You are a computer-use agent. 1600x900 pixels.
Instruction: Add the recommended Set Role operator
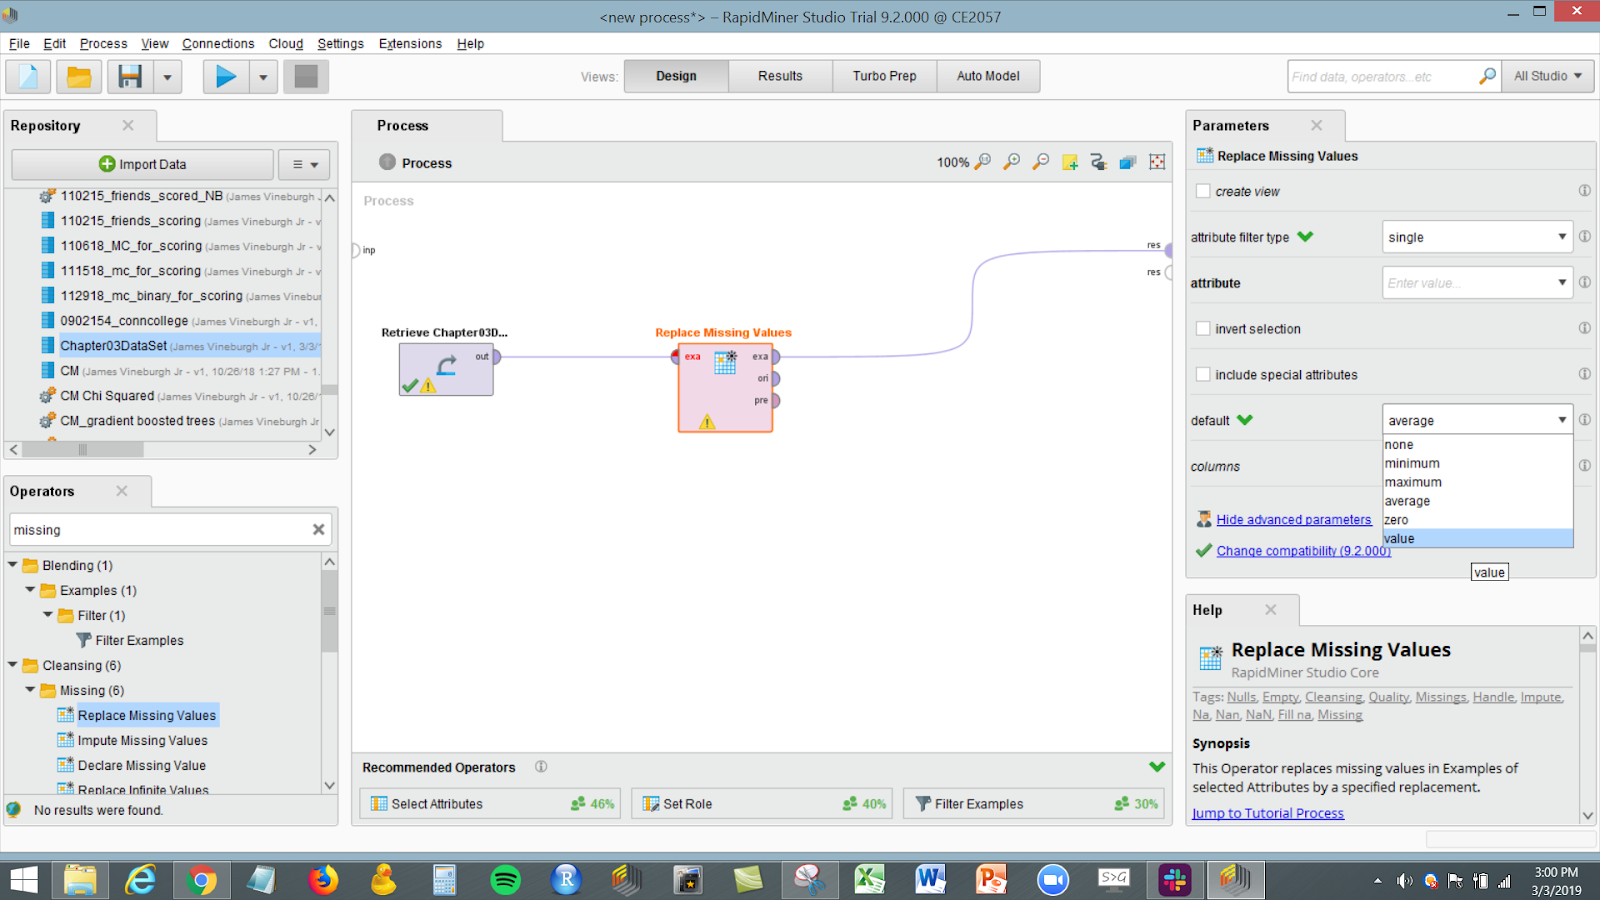click(762, 804)
